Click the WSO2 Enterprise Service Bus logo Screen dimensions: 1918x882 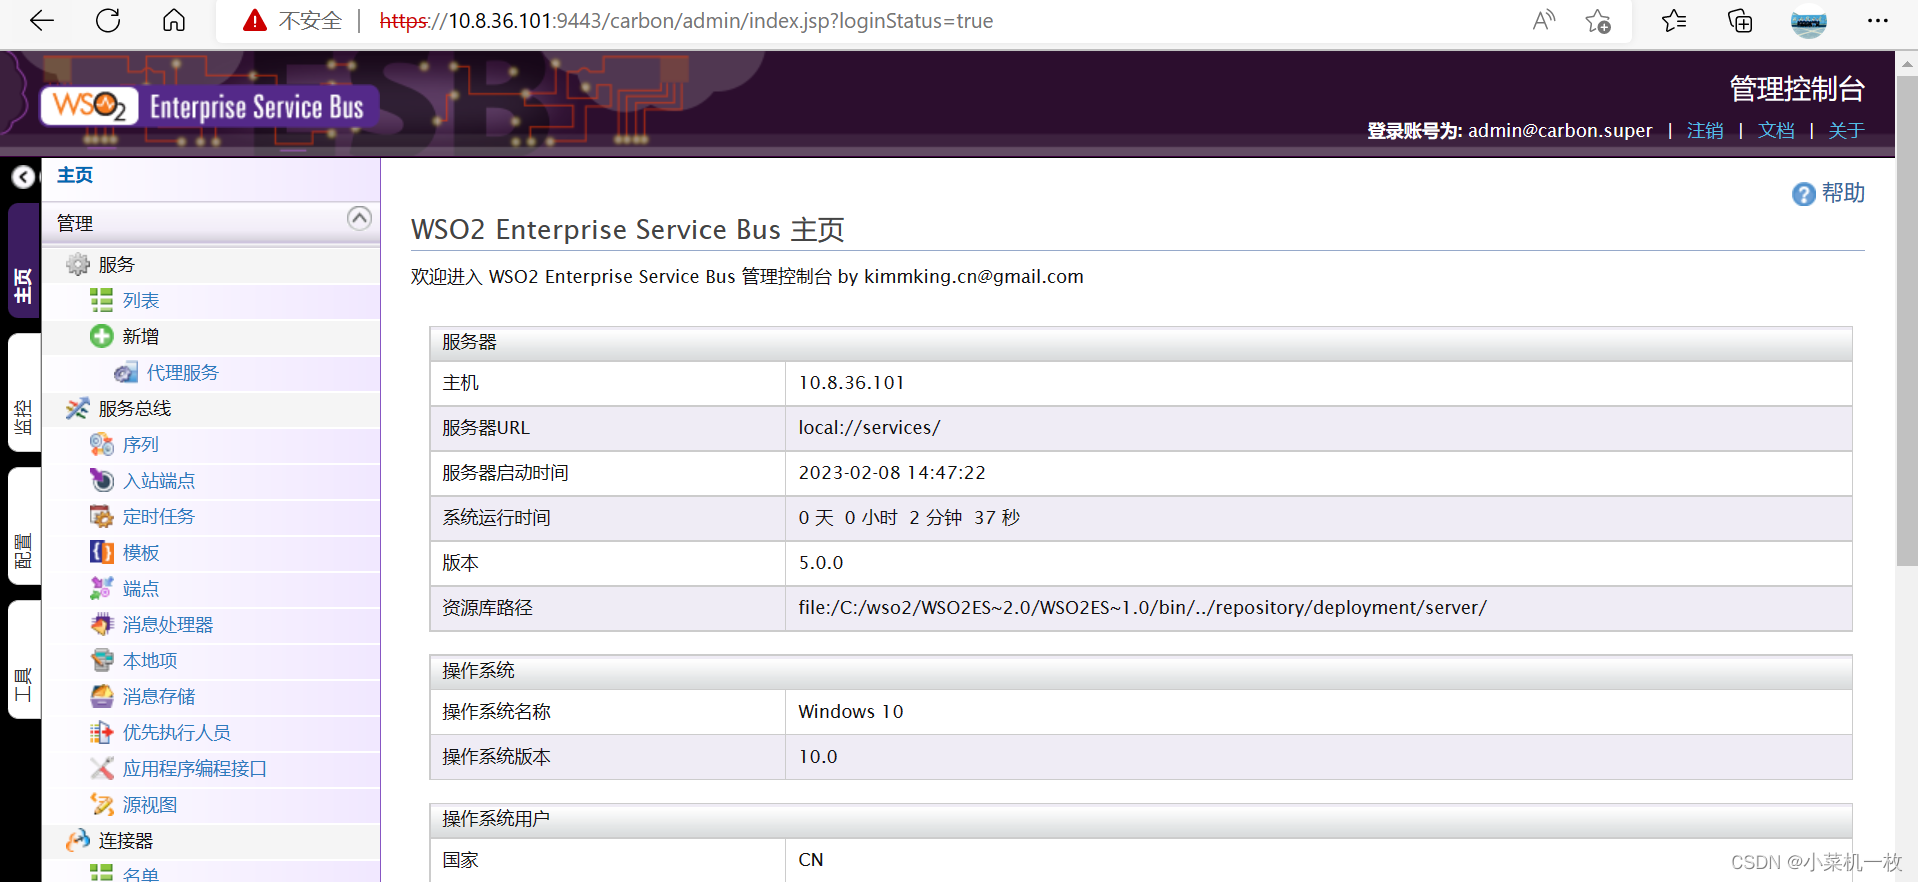[x=209, y=106]
